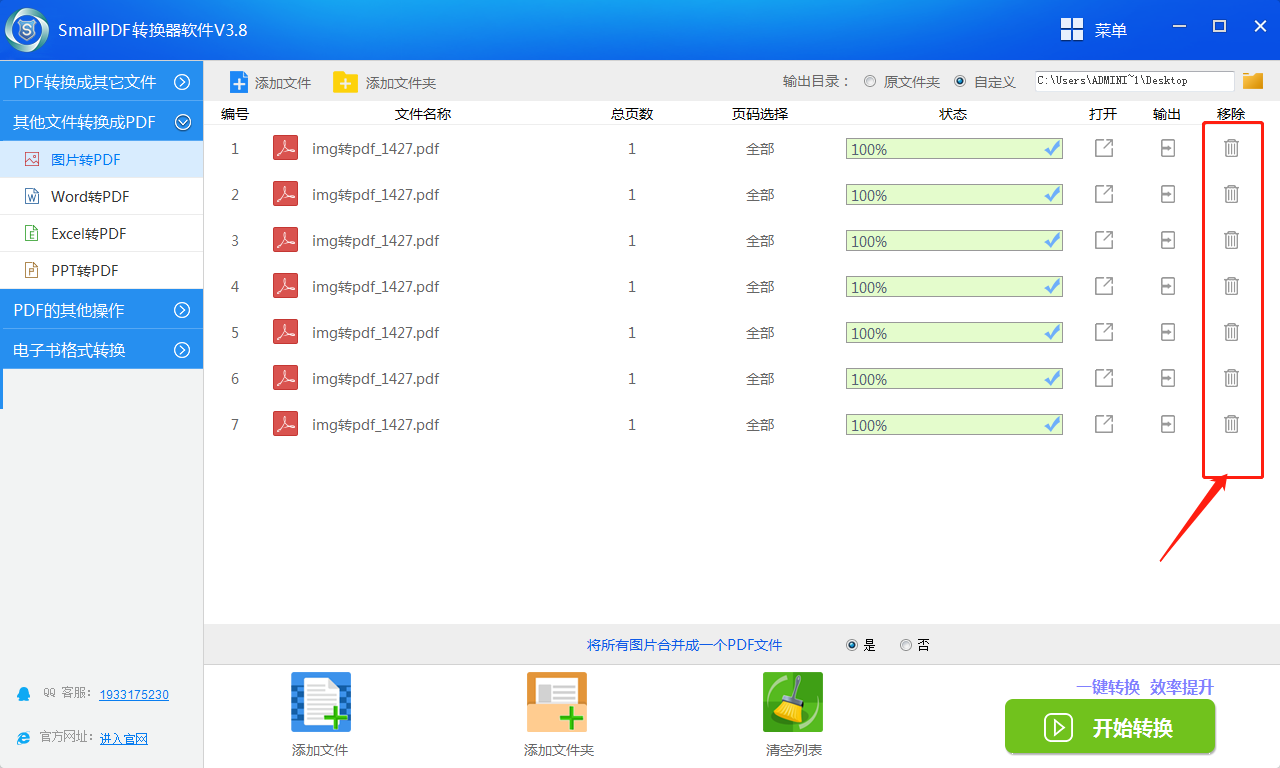
Task: Click the export icon in row 1
Action: click(x=1168, y=148)
